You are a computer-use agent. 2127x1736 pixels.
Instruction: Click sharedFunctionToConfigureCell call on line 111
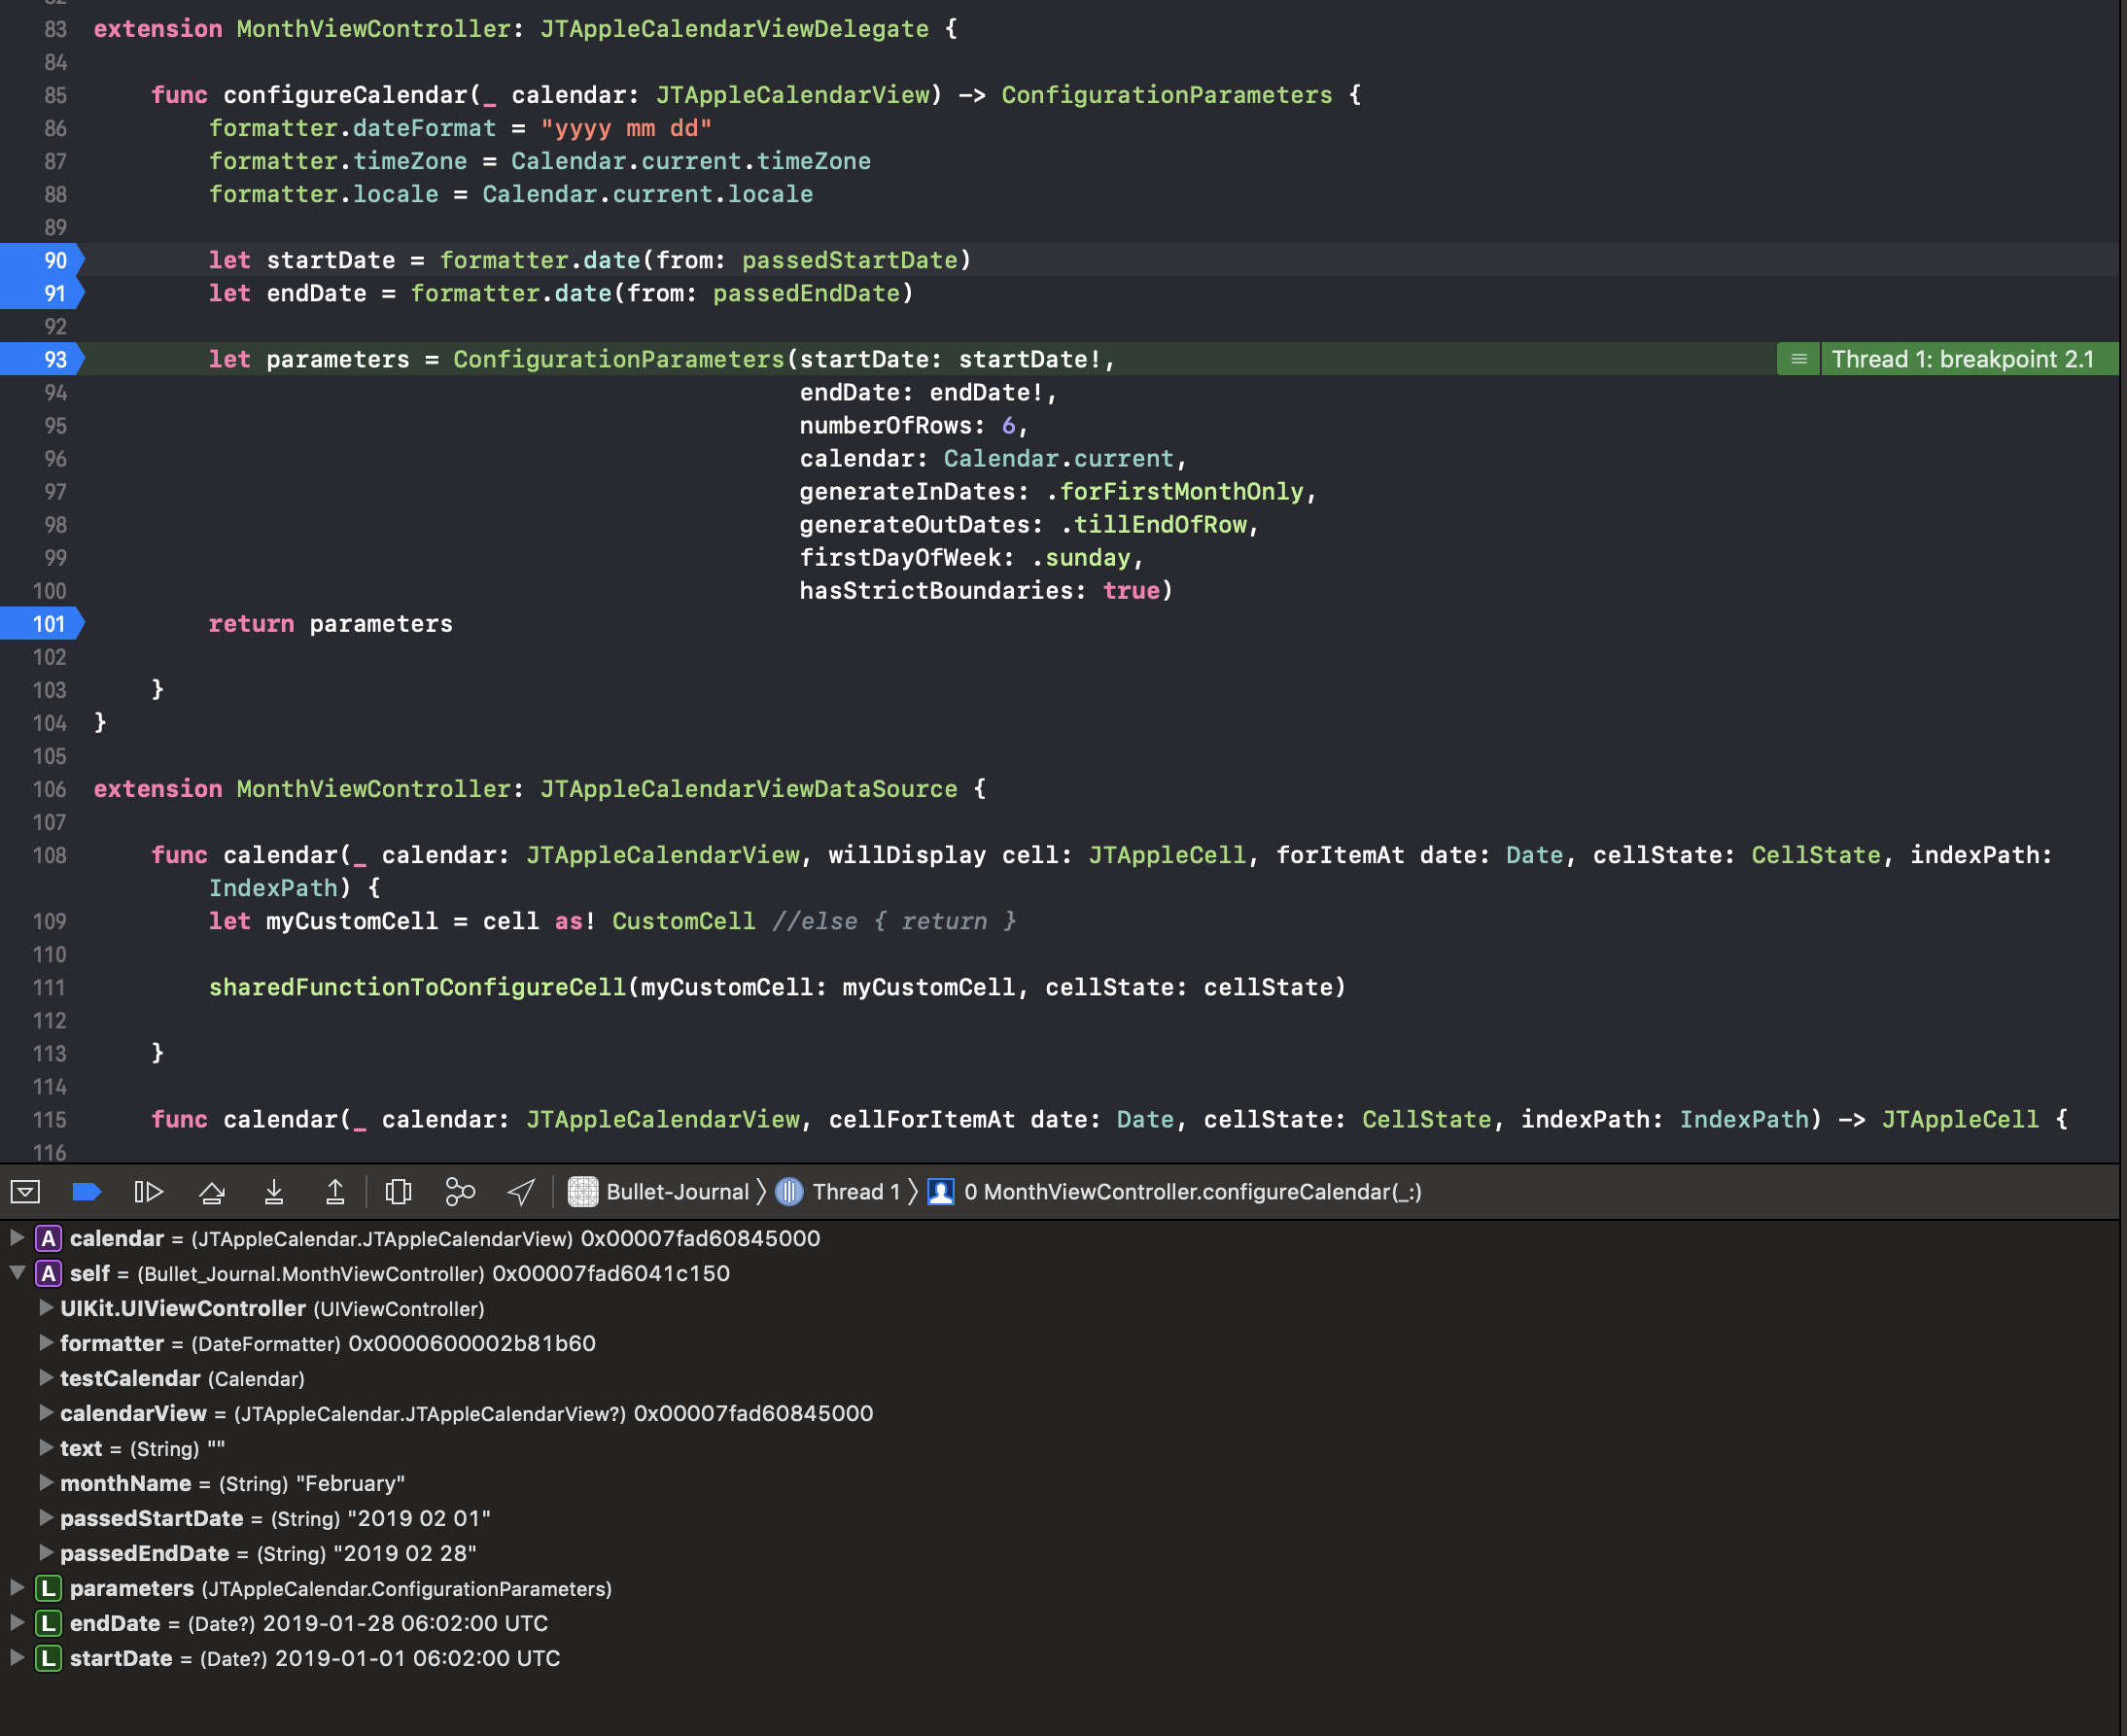coord(417,987)
